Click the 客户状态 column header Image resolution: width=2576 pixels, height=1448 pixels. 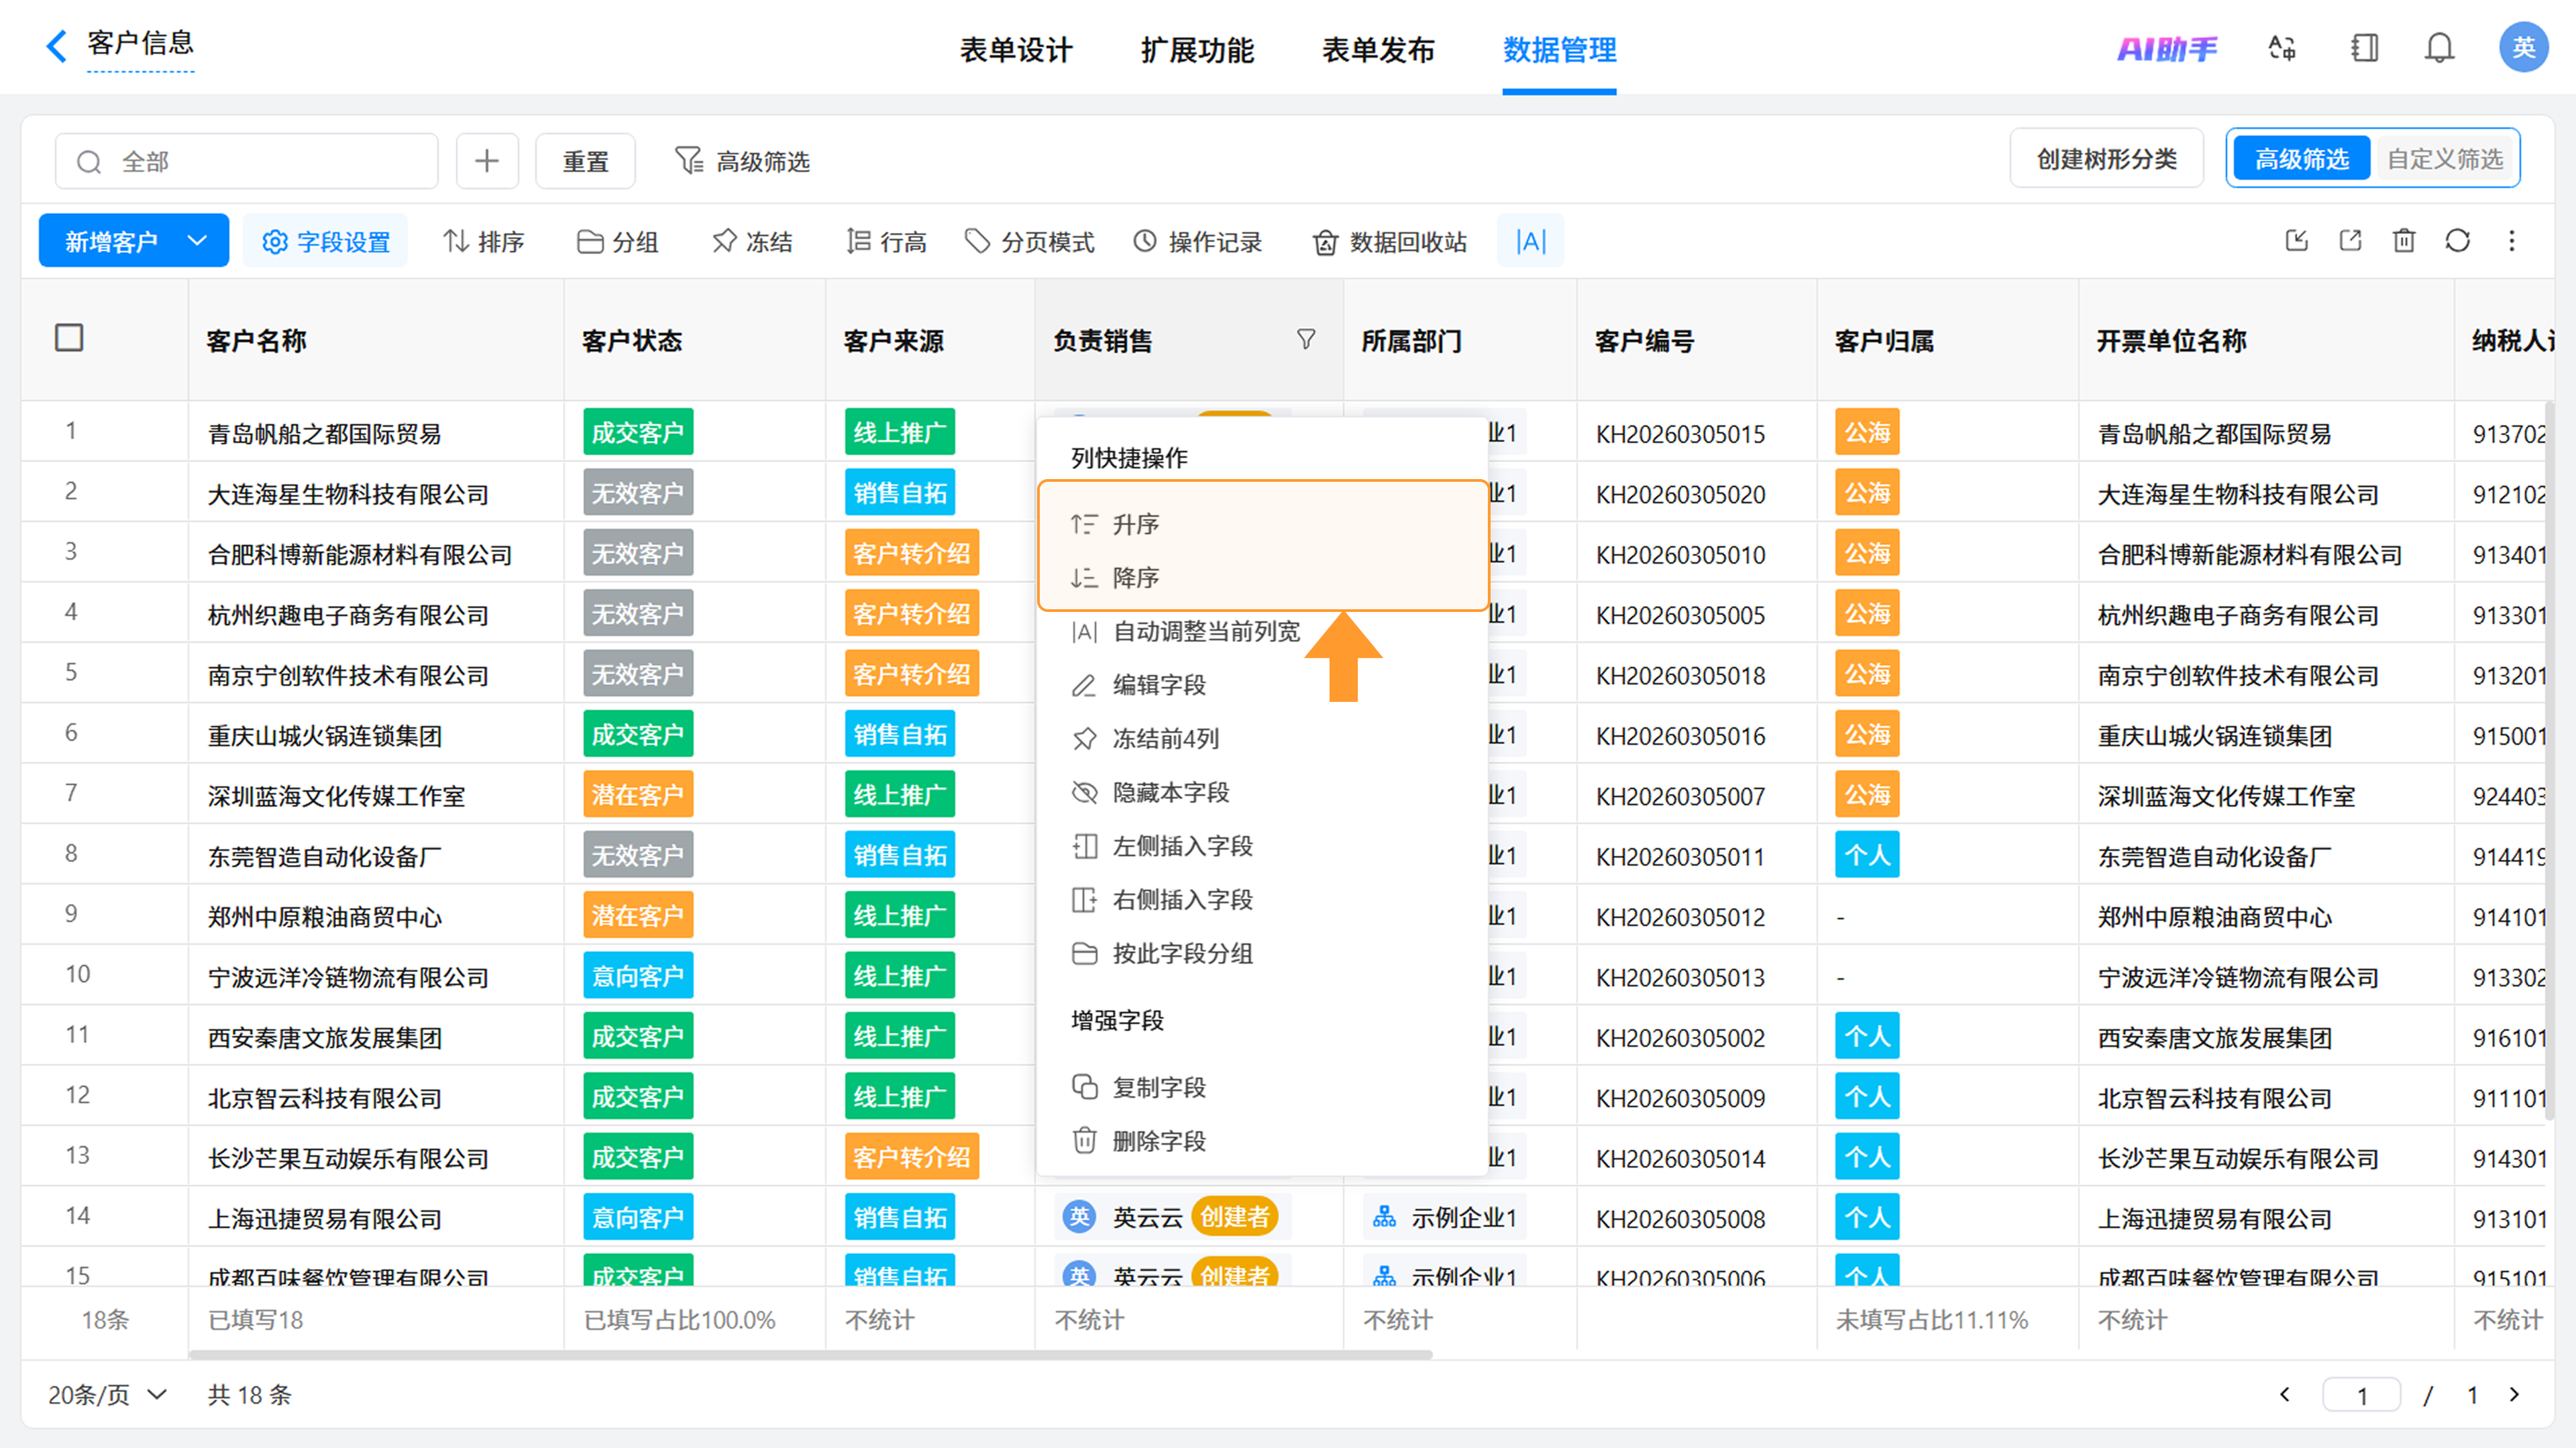(x=695, y=341)
